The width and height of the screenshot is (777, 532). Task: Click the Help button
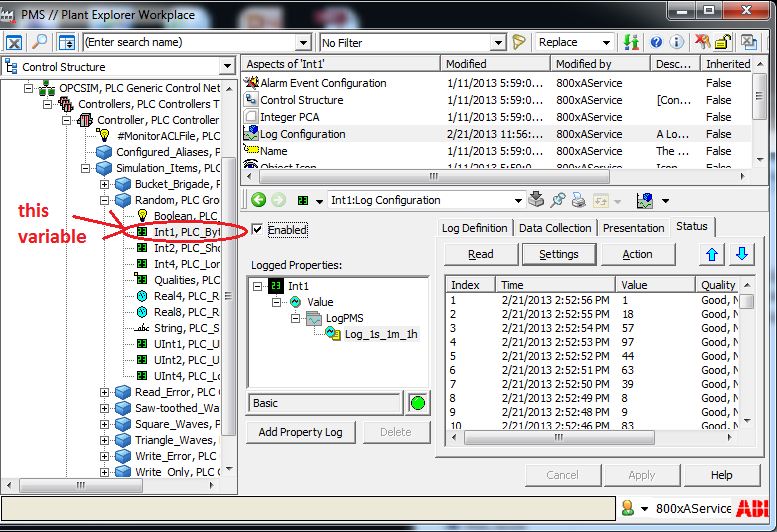point(722,475)
